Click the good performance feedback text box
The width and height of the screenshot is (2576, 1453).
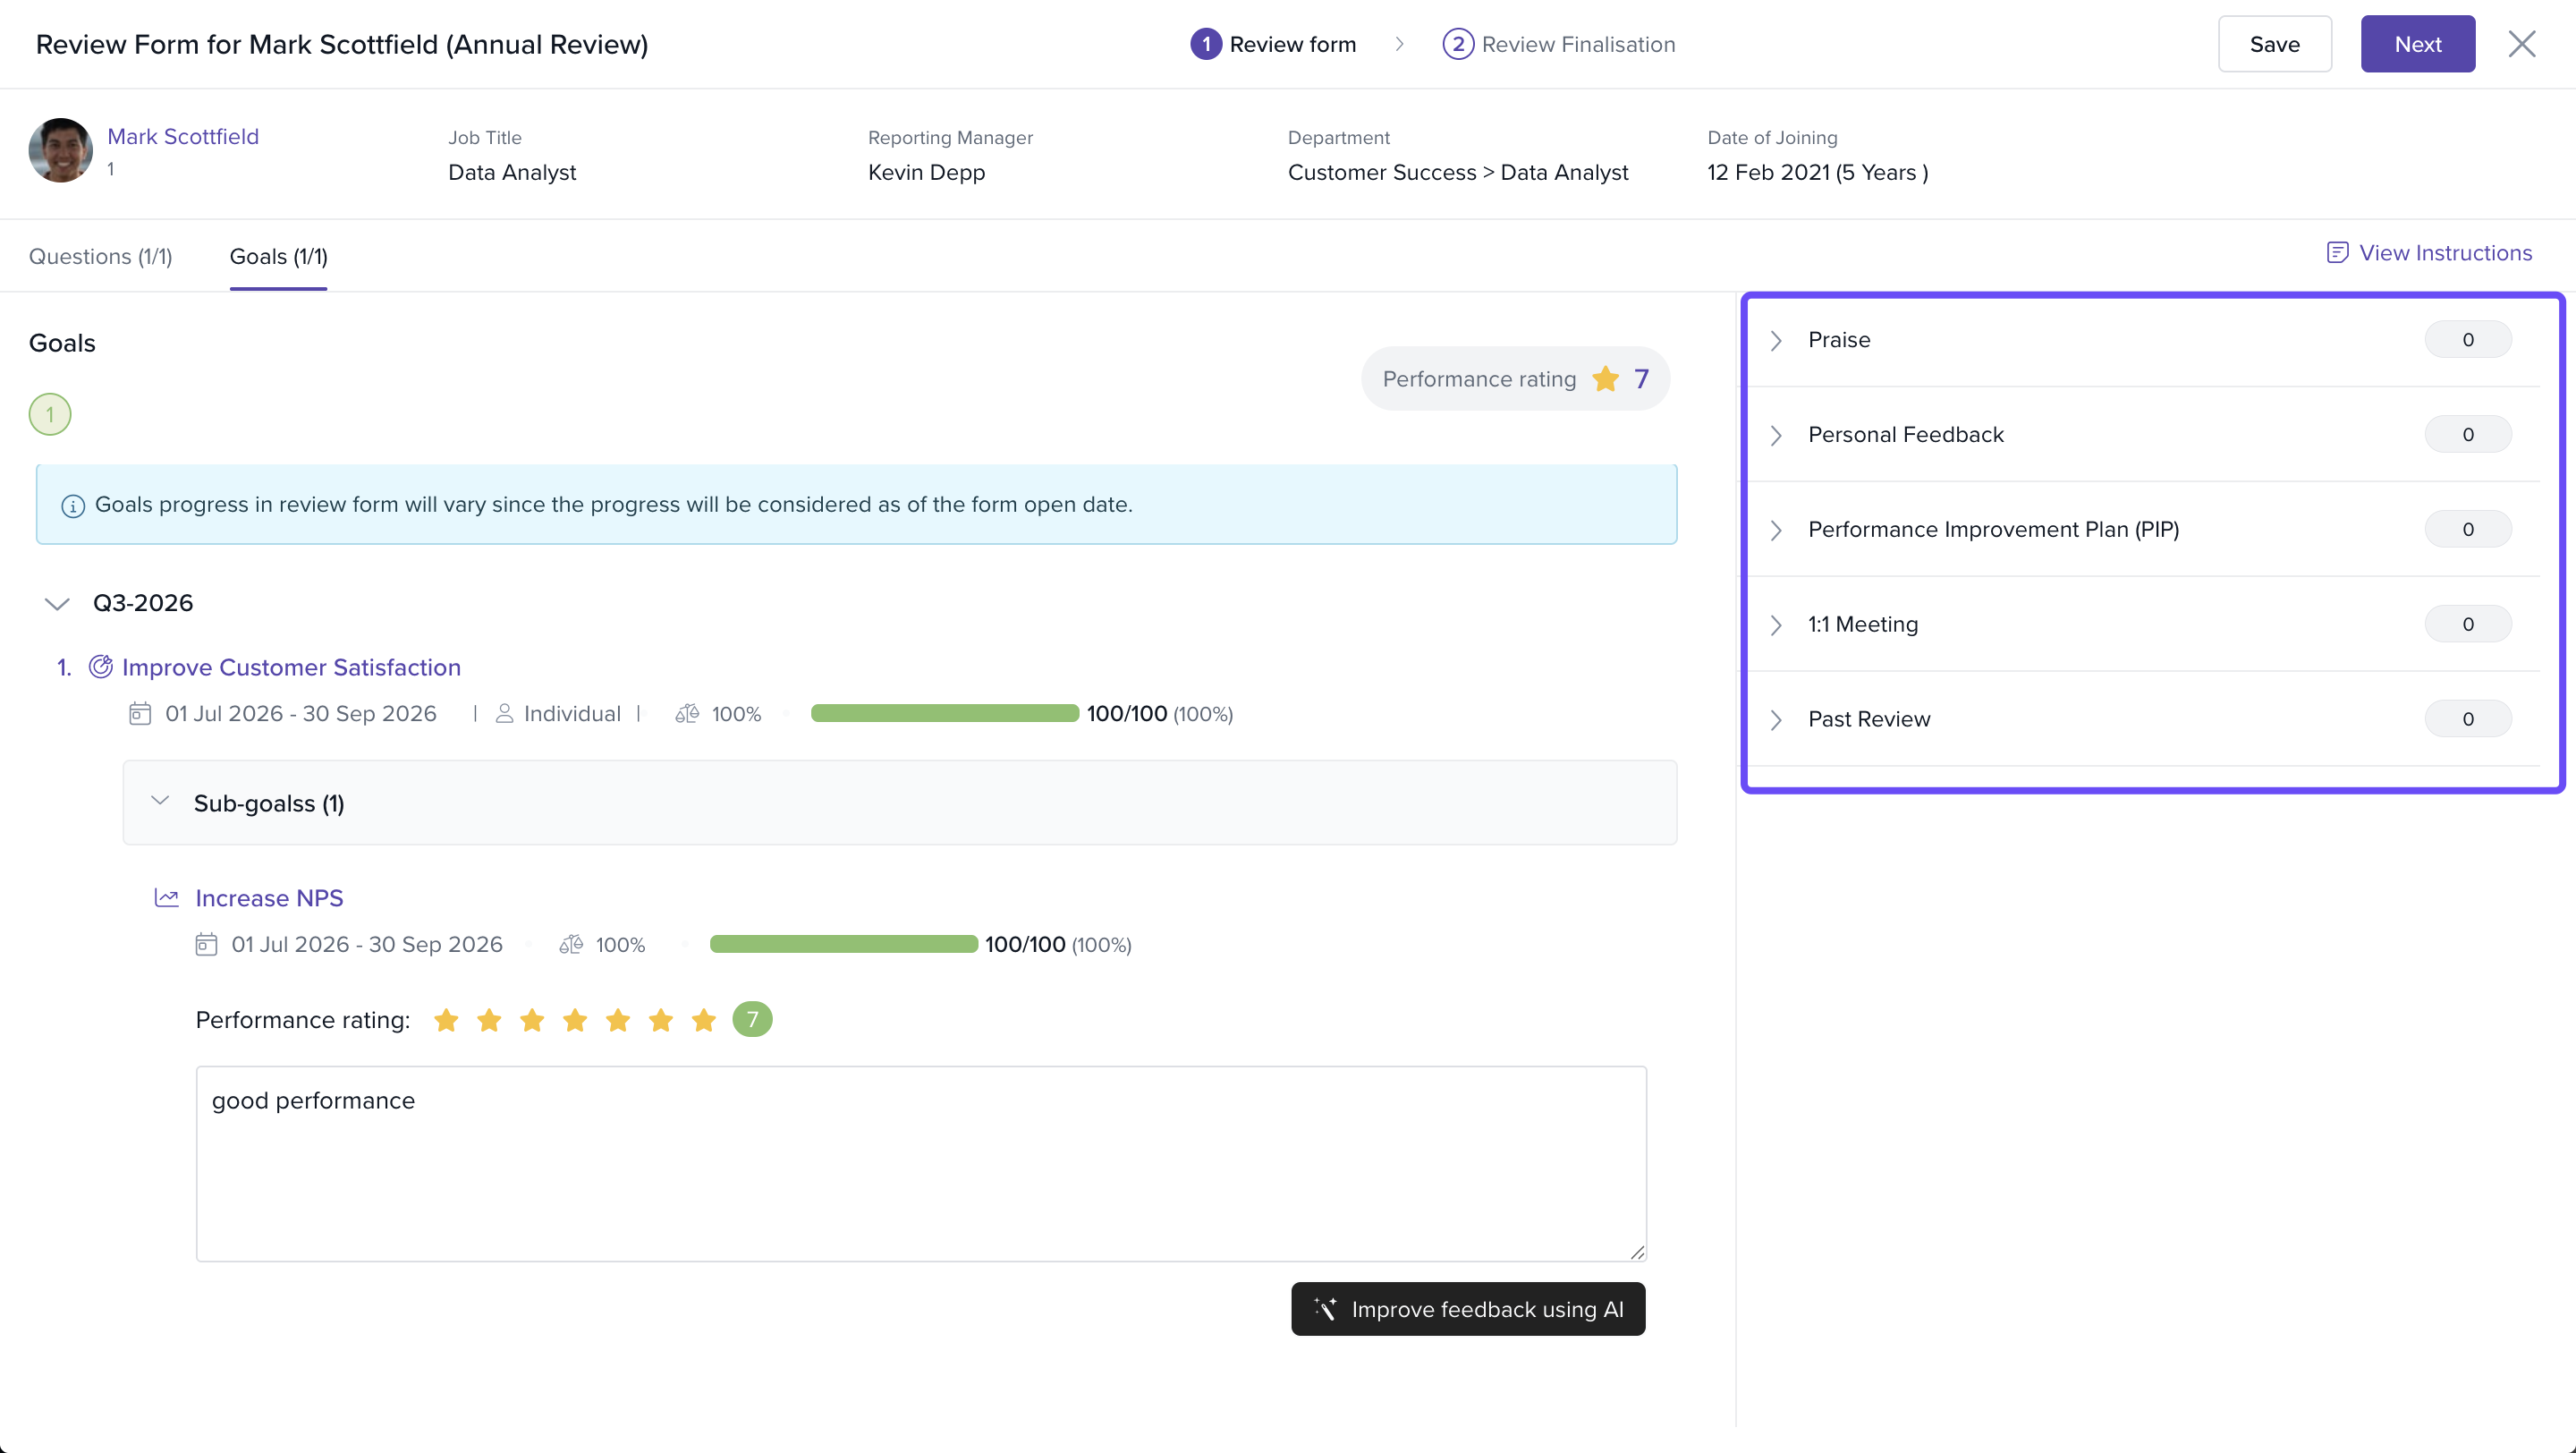coord(921,1164)
